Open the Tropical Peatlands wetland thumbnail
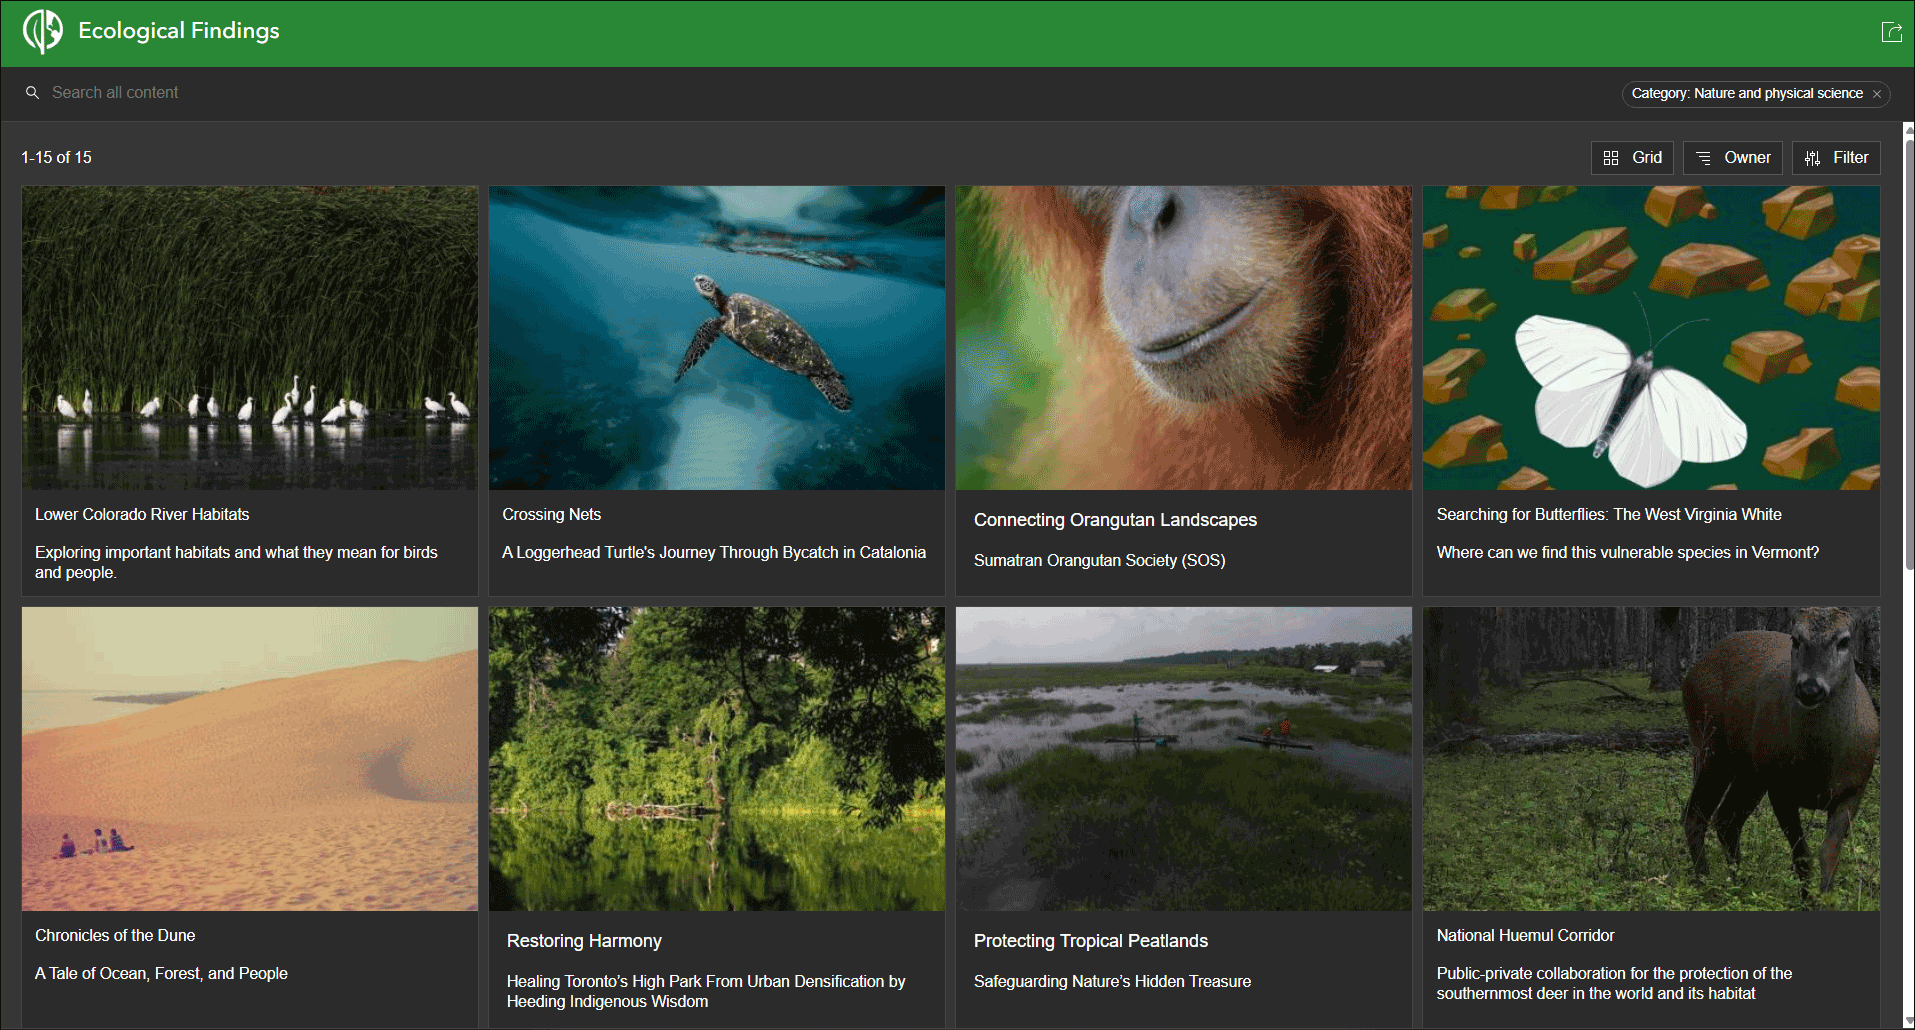Image resolution: width=1915 pixels, height=1030 pixels. [1184, 759]
